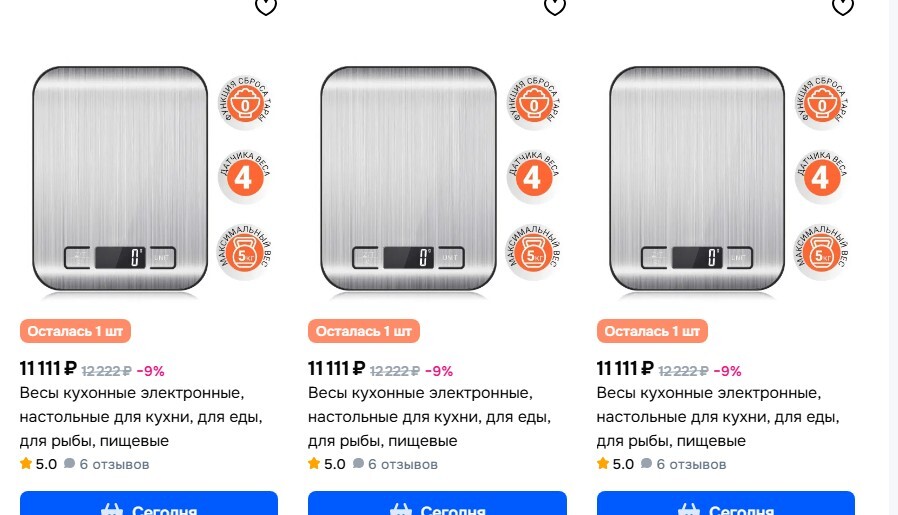Open middle kitchen scale product image
The height and width of the screenshot is (515, 898).
(x=408, y=179)
